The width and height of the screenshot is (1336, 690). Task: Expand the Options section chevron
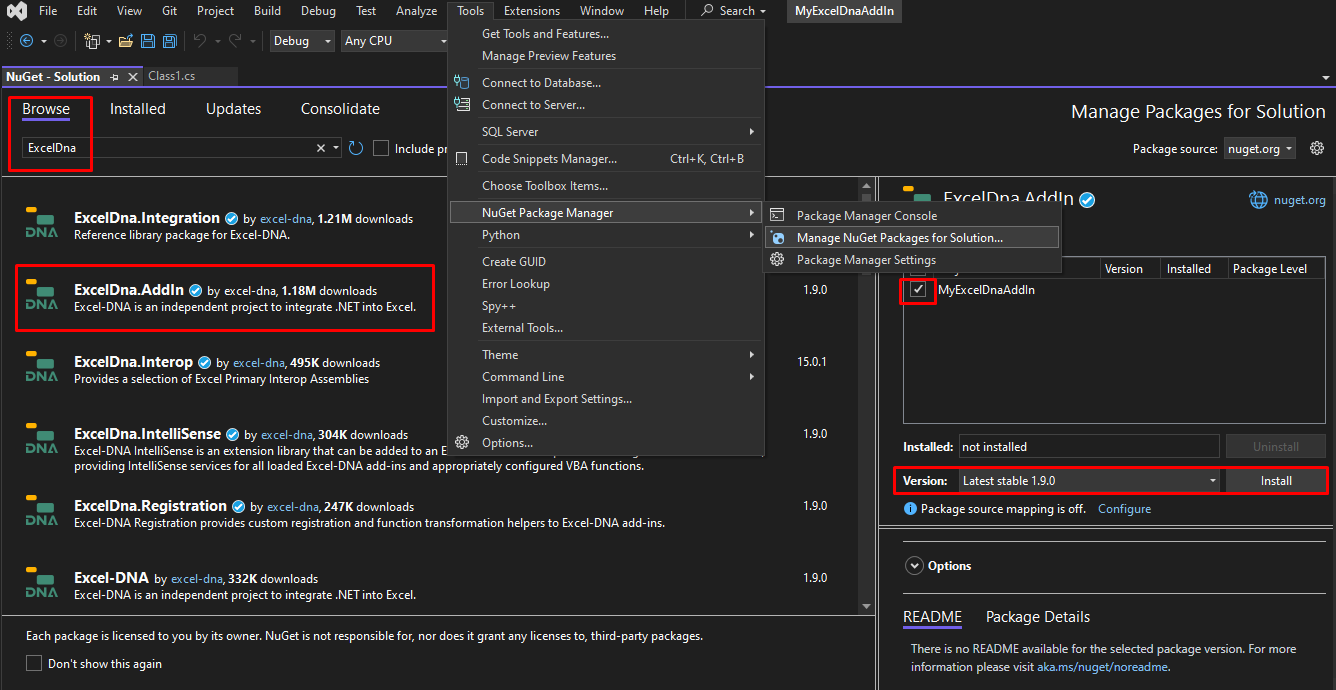point(914,566)
